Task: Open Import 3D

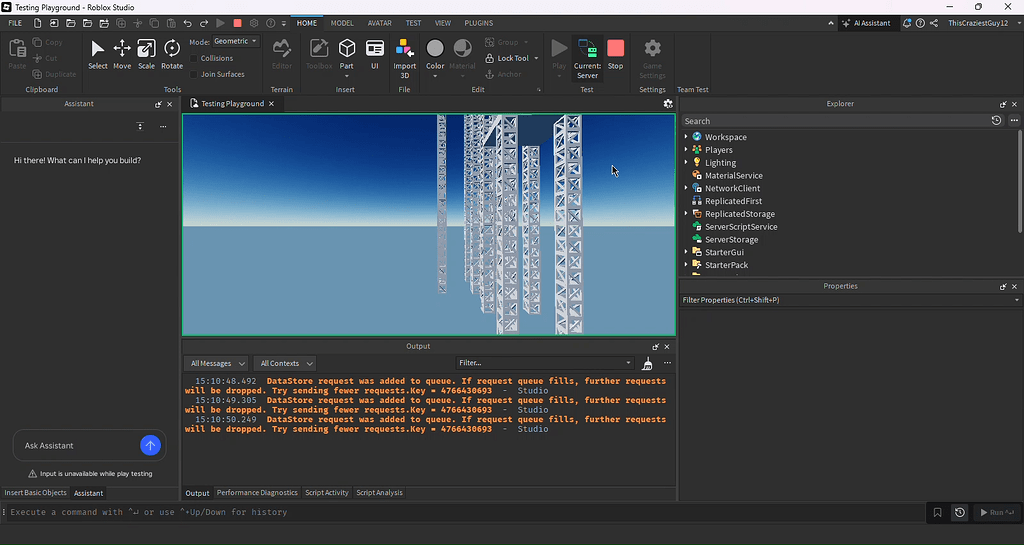Action: 404,59
